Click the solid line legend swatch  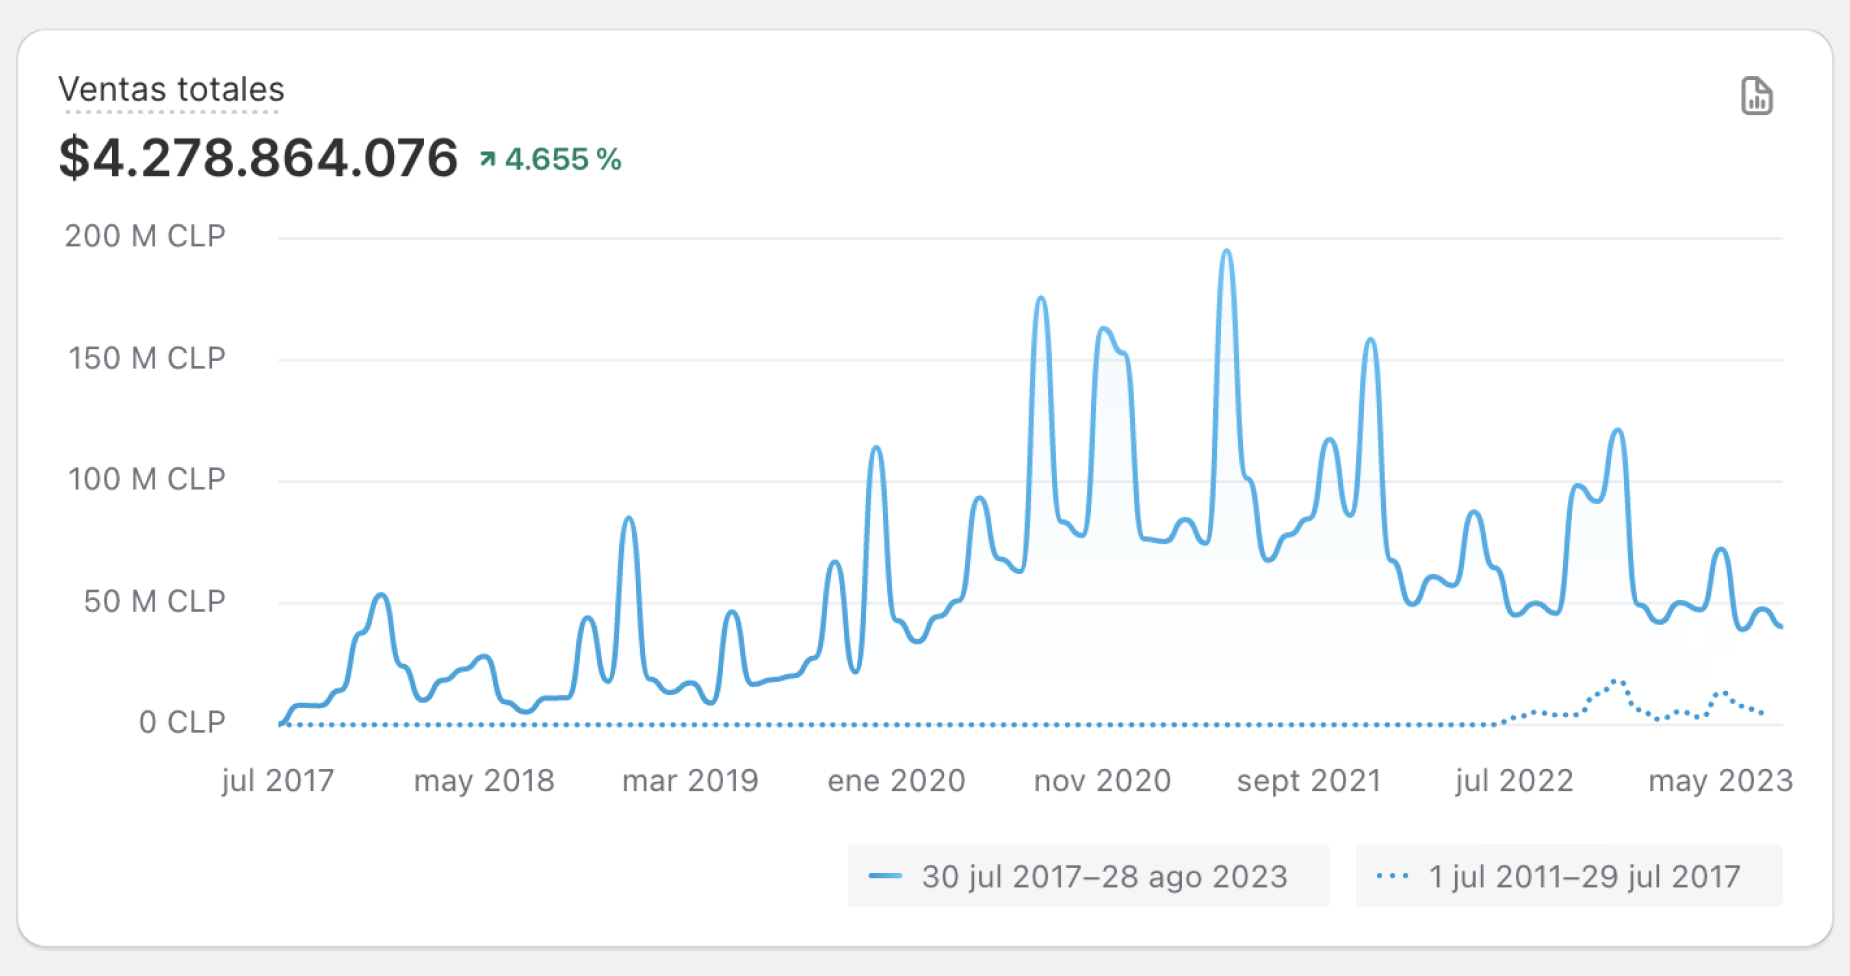point(885,876)
